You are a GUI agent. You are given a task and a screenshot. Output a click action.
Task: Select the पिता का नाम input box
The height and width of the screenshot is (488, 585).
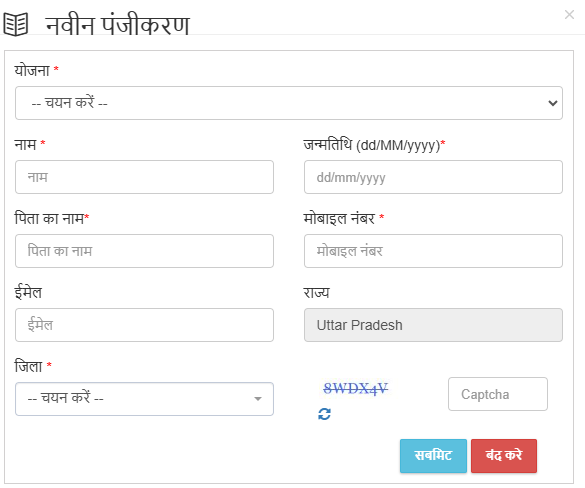pos(144,251)
